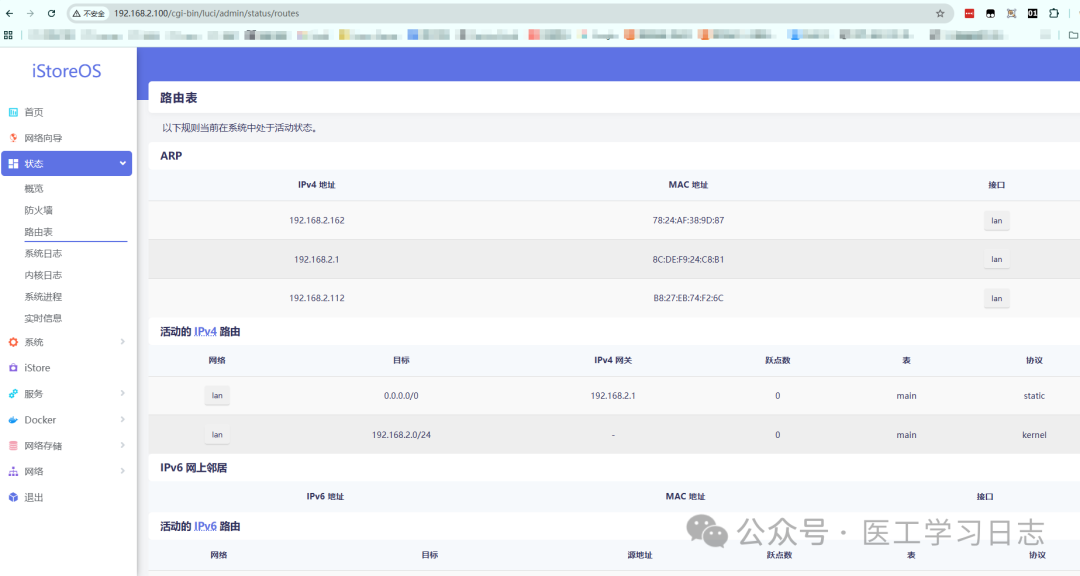Image resolution: width=1080 pixels, height=576 pixels.
Task: Open the 系统日志 system log page
Action: 43,254
